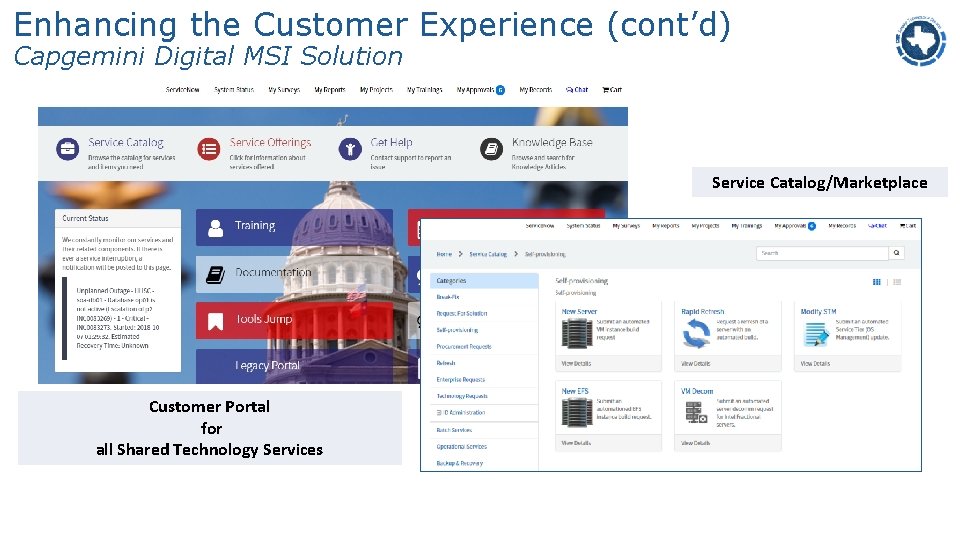960x540 pixels.
Task: Click the Training tile
Action: tap(294, 227)
